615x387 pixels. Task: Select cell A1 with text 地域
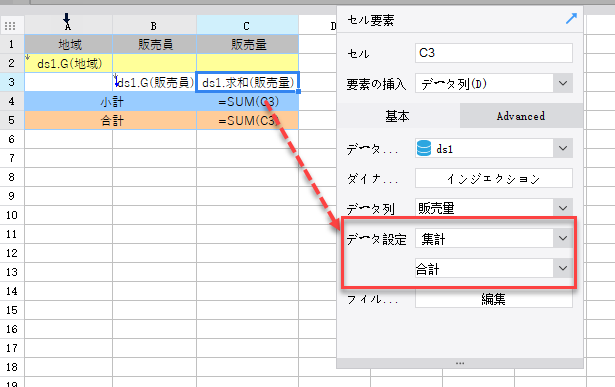coord(69,44)
